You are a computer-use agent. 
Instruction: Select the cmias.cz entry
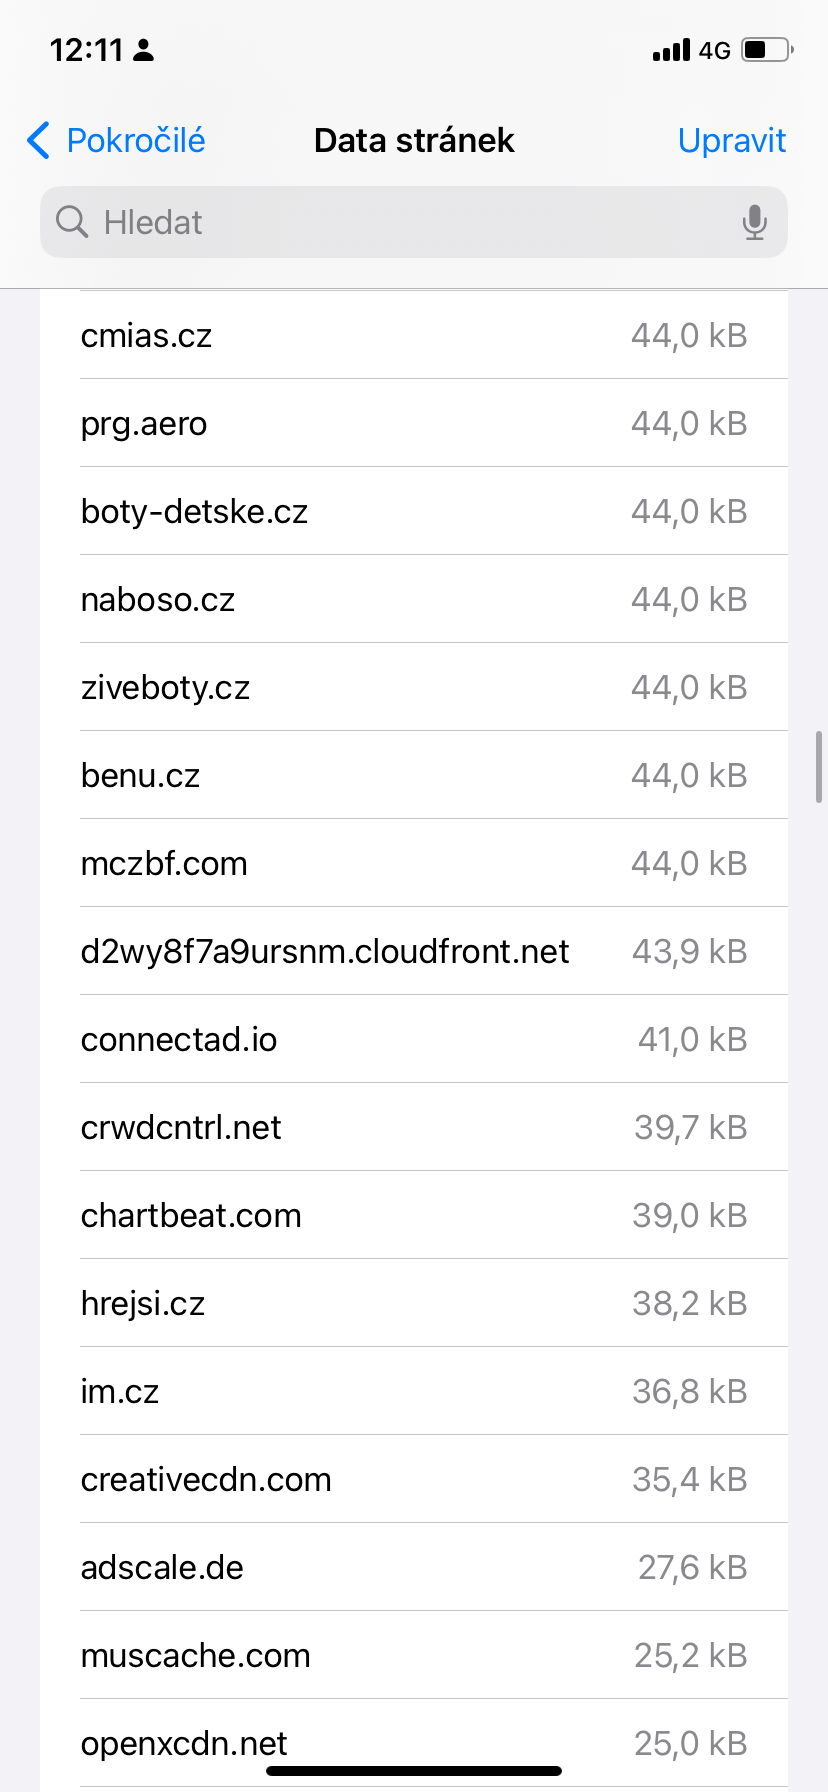pos(414,336)
